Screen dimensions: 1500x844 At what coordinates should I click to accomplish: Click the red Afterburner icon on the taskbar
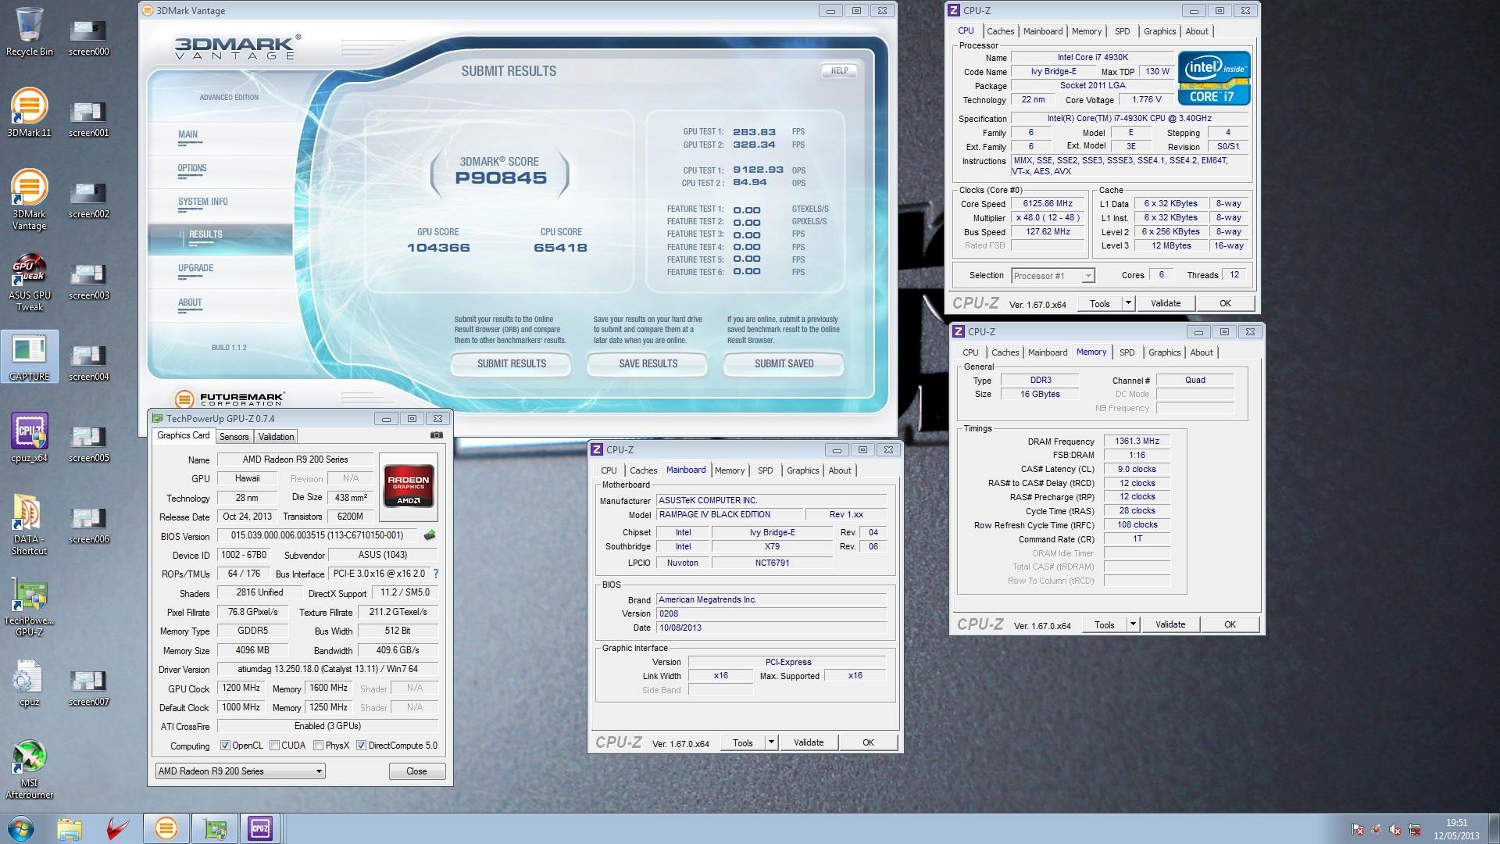[x=118, y=829]
